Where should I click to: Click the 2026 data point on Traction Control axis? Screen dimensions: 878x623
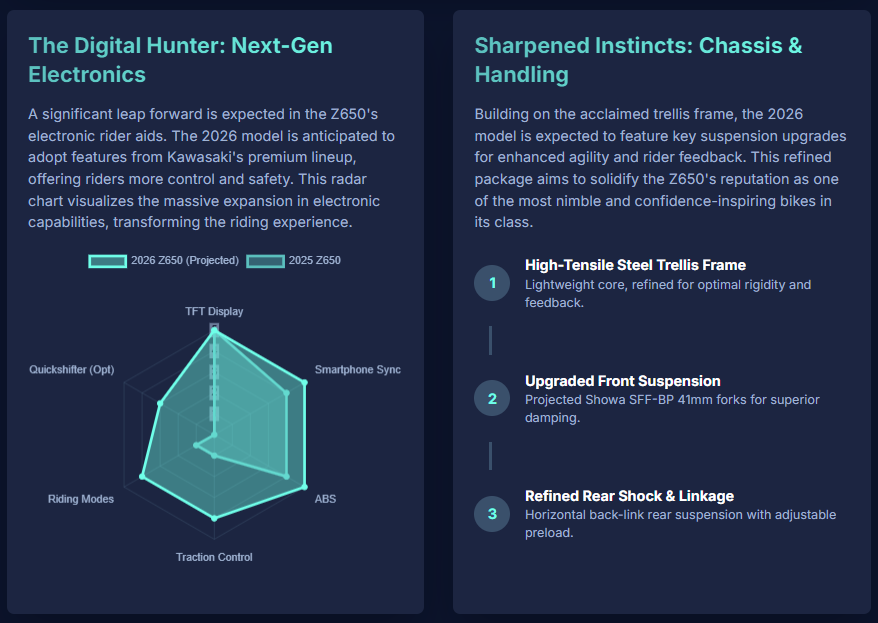point(214,517)
